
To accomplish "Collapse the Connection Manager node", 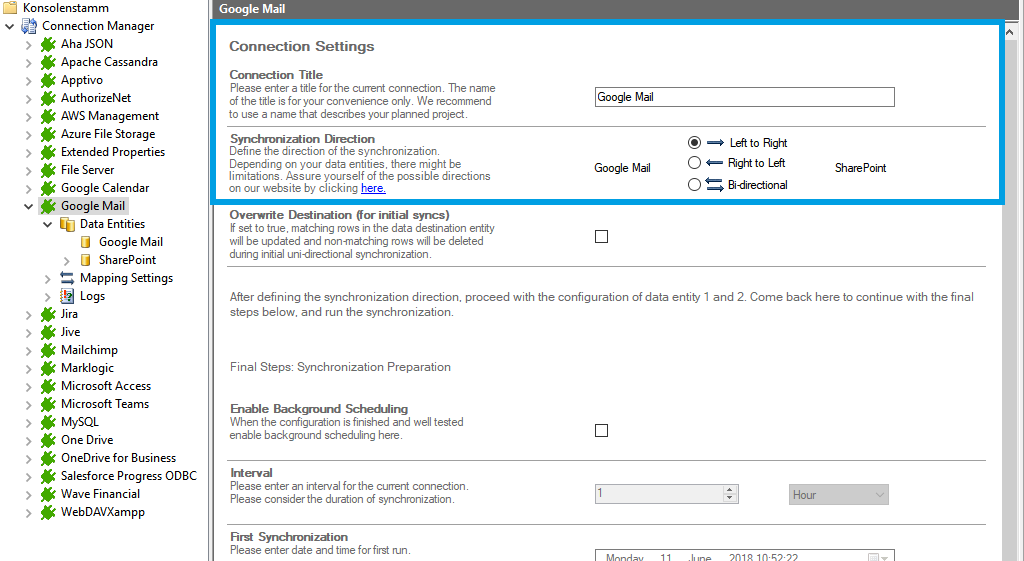I will point(9,27).
